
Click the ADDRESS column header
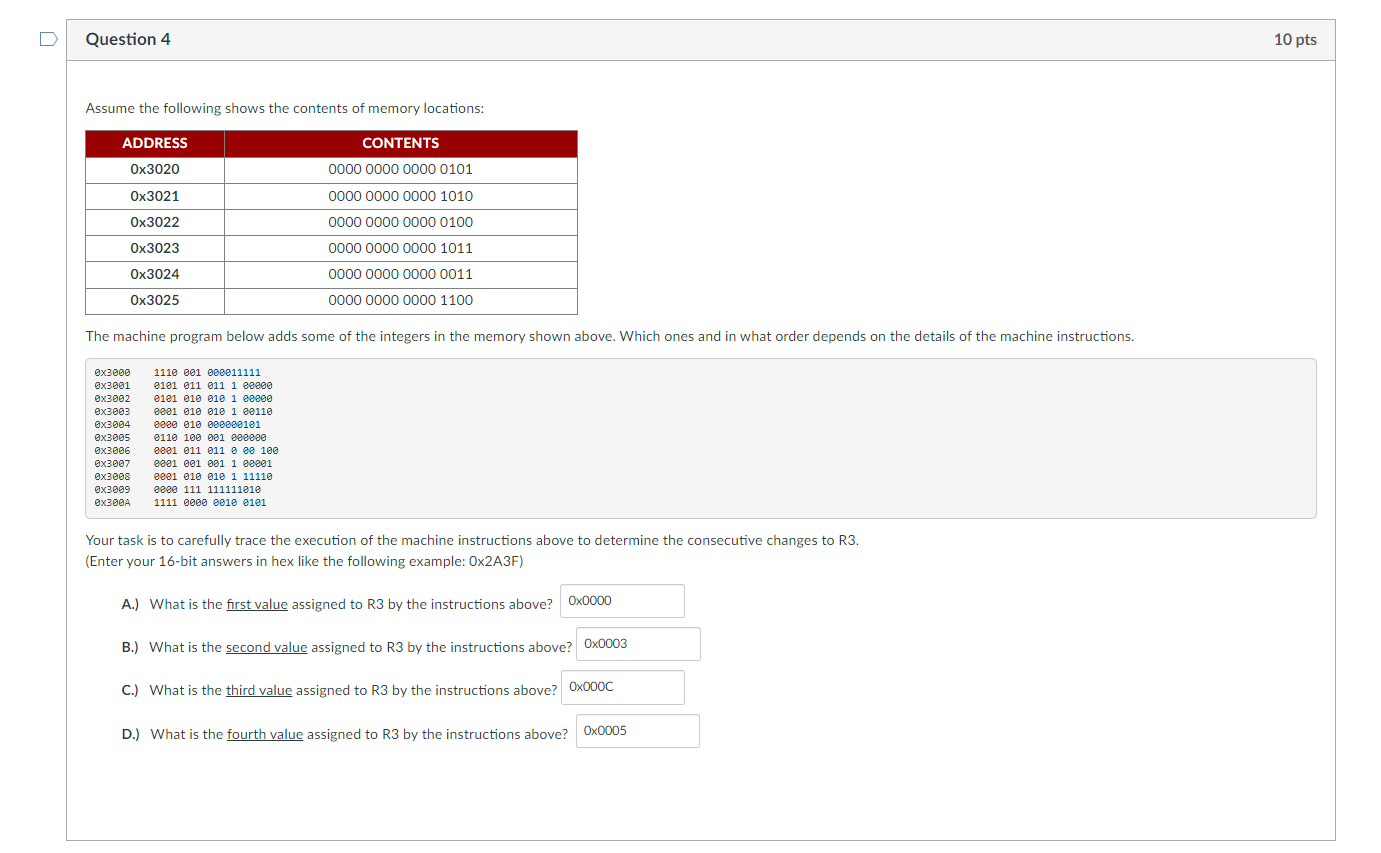point(155,144)
